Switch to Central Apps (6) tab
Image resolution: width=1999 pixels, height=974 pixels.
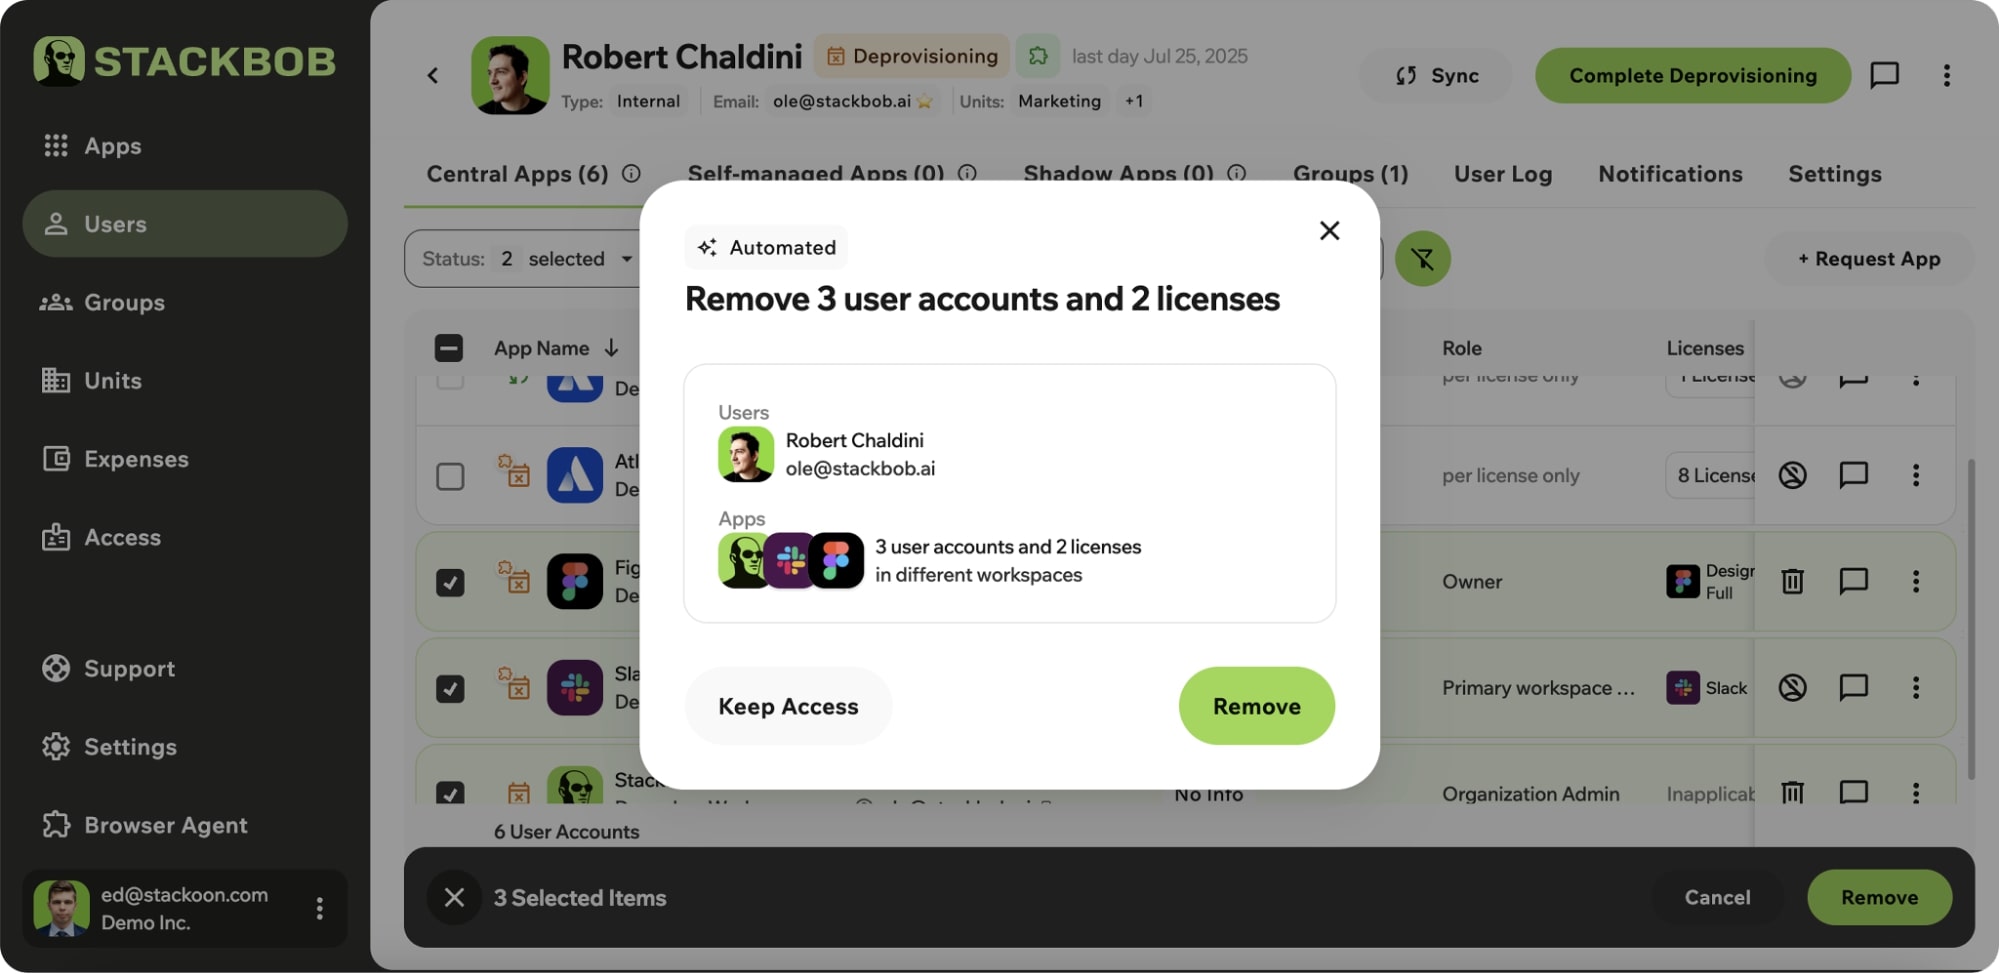(517, 174)
